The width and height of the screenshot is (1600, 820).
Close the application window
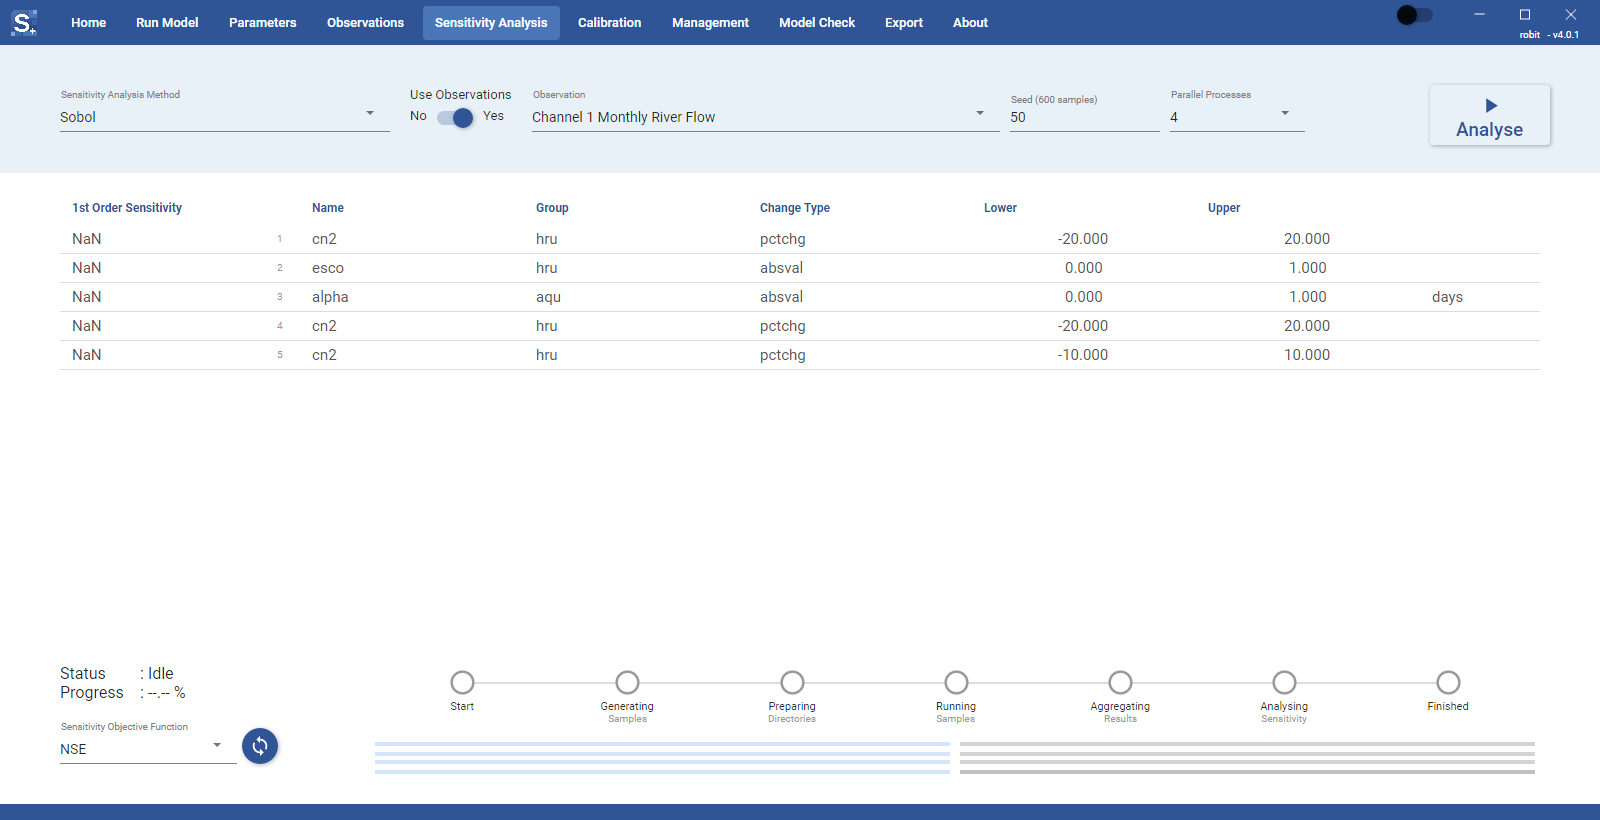coord(1571,14)
